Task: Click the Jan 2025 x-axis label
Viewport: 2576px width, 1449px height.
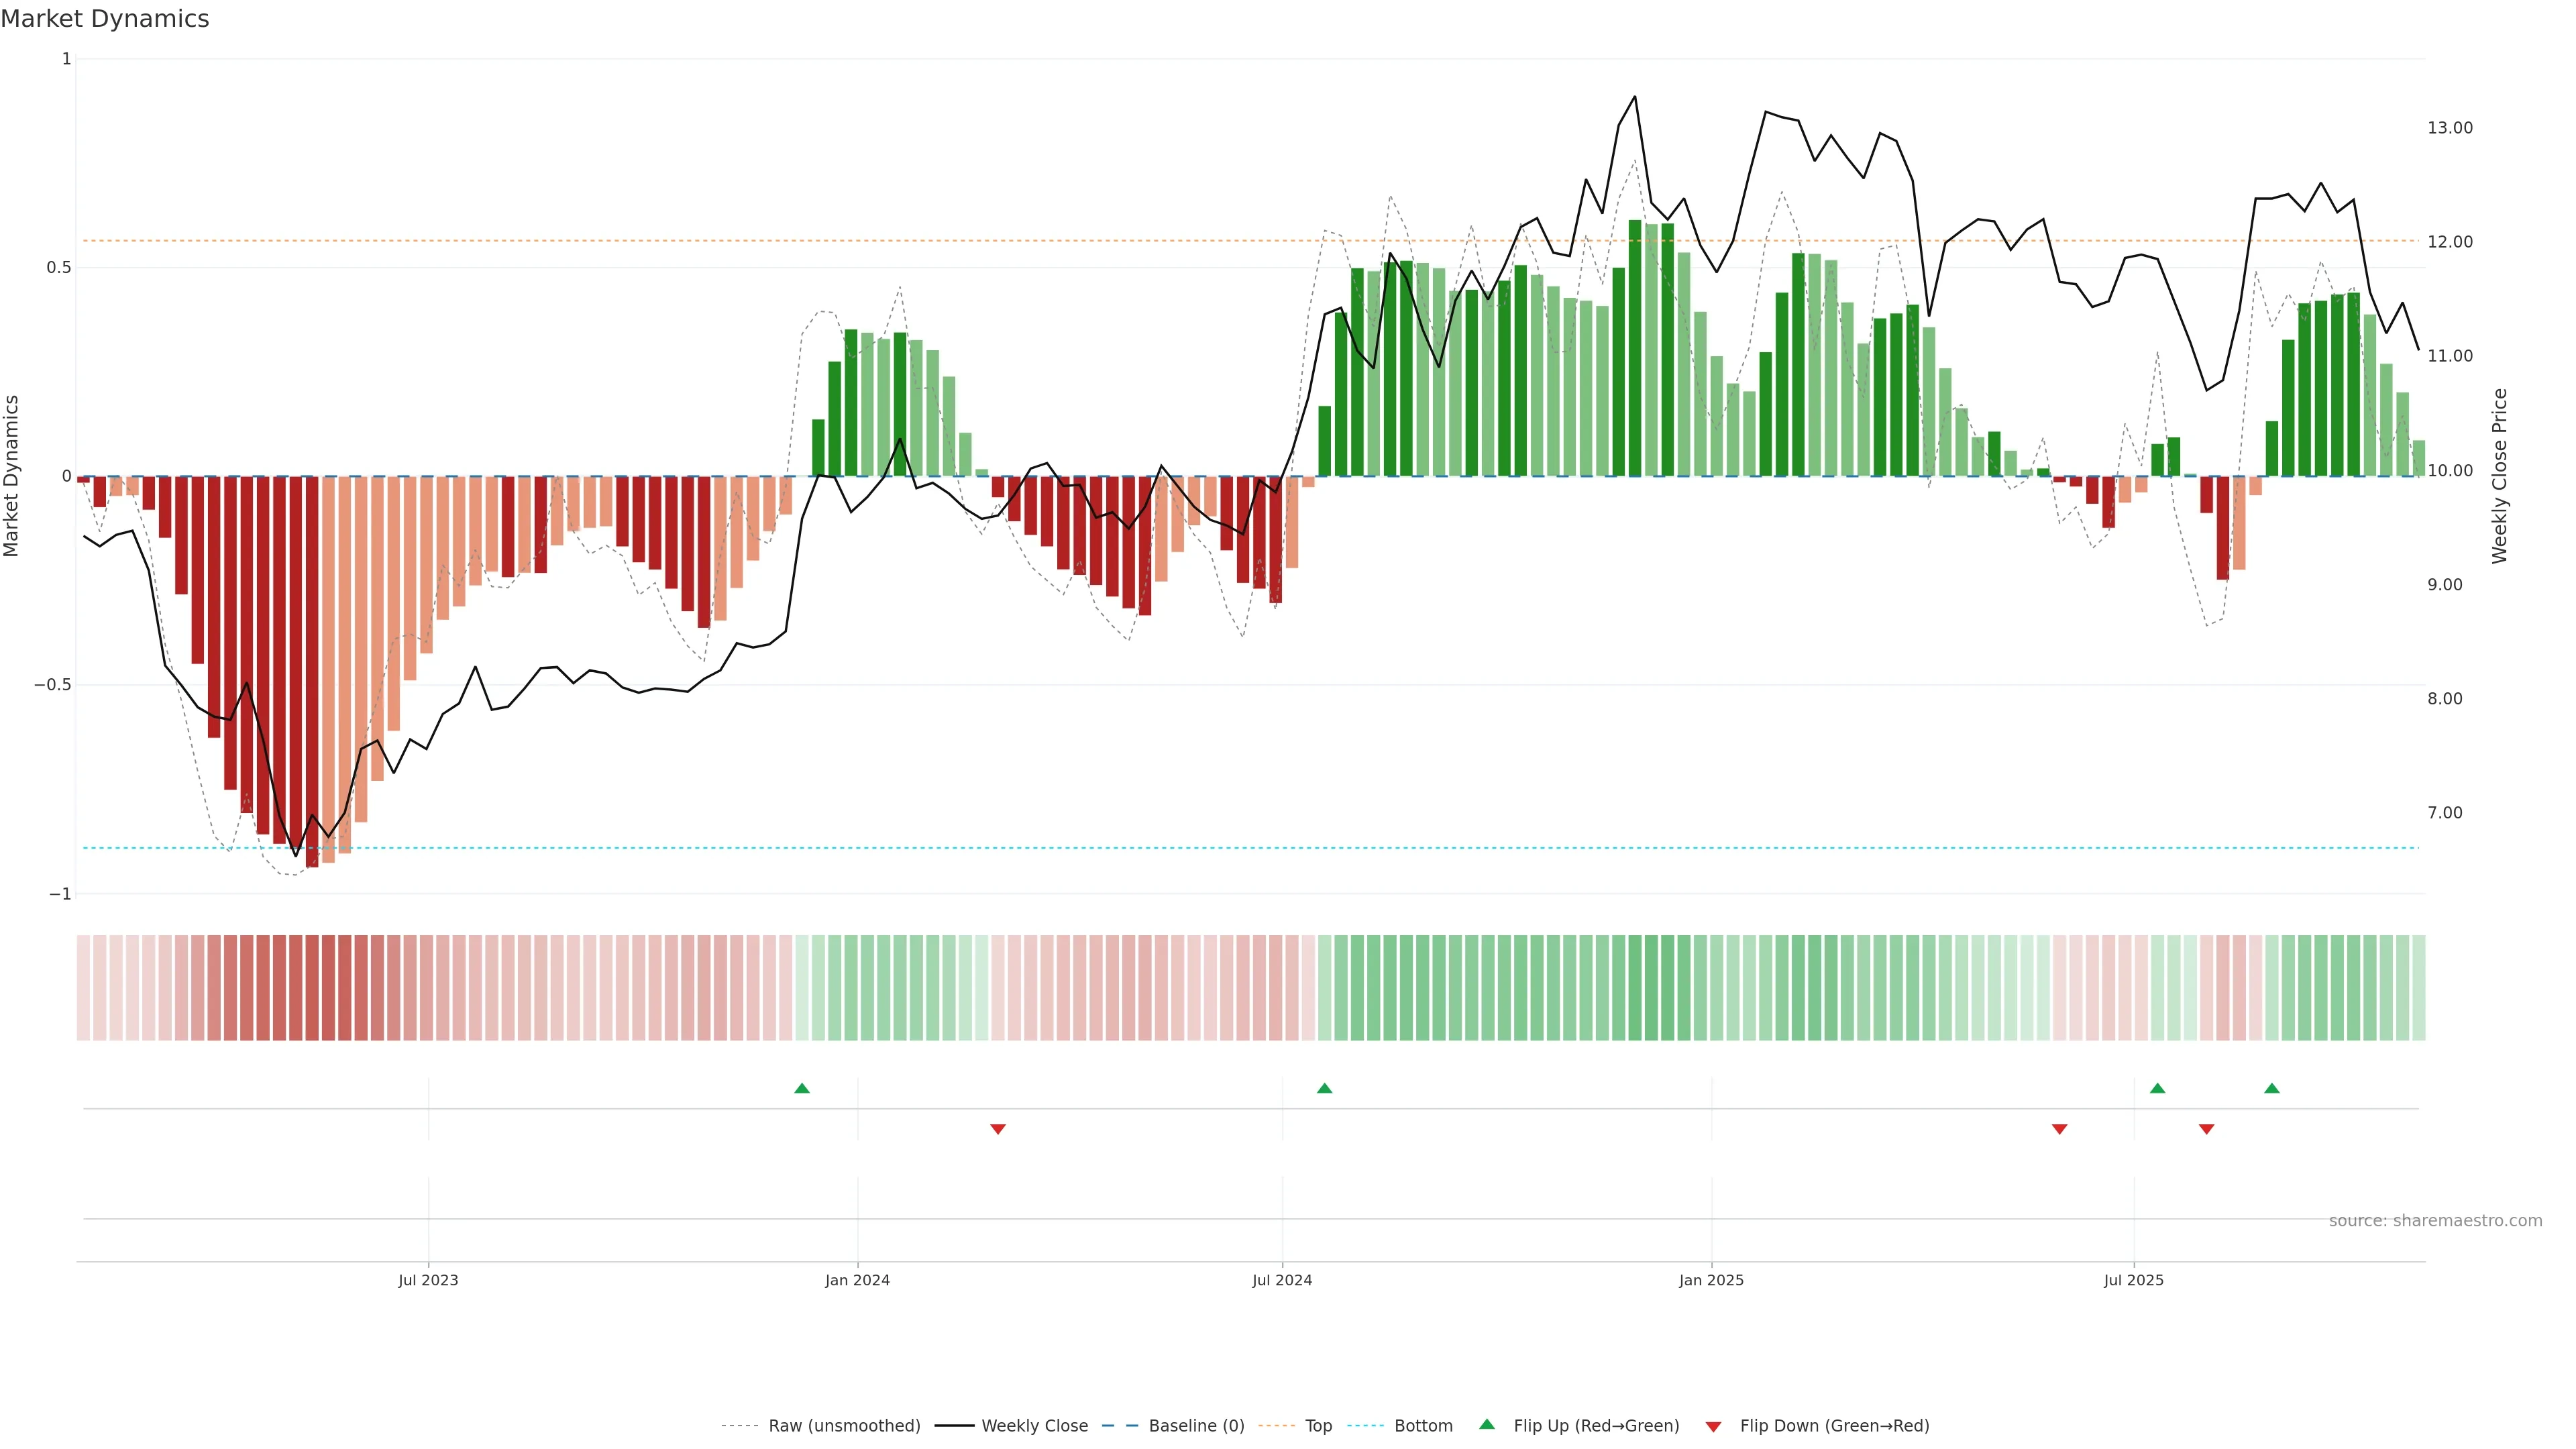Action: click(x=1711, y=1280)
